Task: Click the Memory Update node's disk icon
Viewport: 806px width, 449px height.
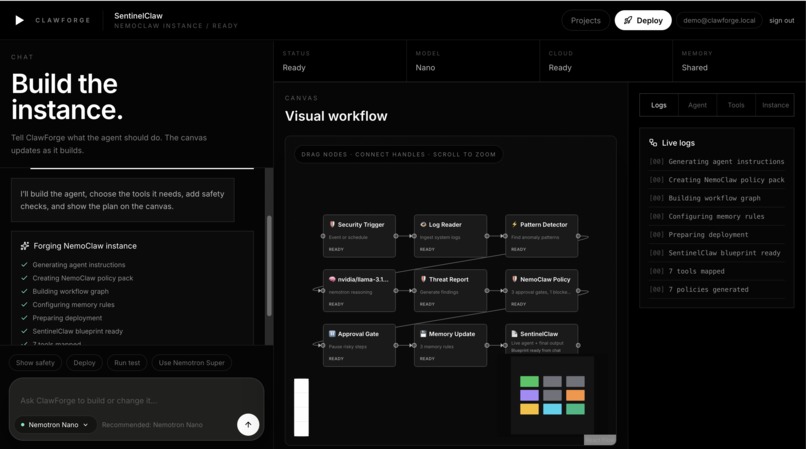Action: (423, 333)
